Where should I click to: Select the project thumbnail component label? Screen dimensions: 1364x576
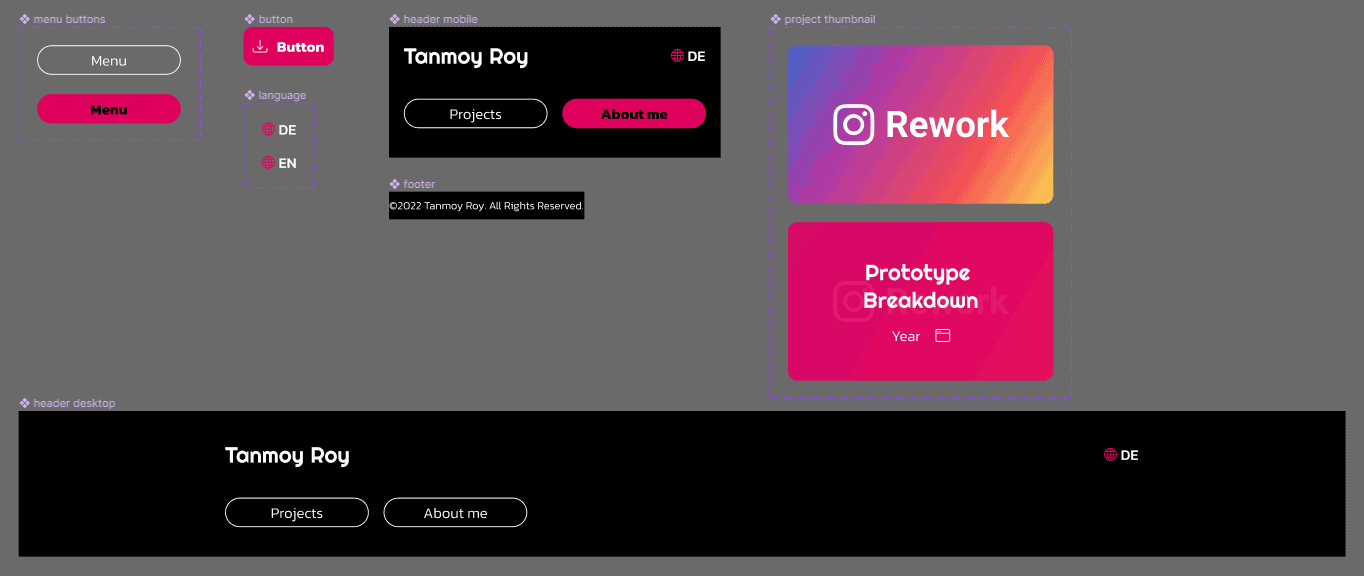pos(823,19)
